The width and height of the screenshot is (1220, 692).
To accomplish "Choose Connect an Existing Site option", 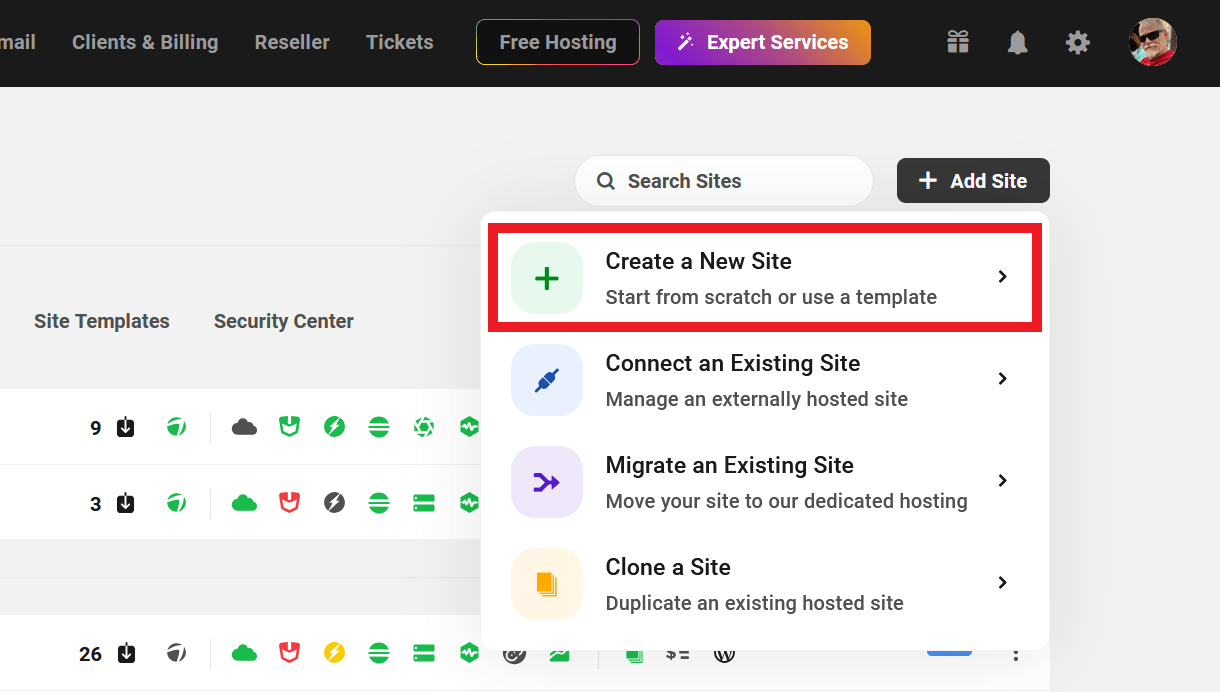I will click(x=765, y=380).
